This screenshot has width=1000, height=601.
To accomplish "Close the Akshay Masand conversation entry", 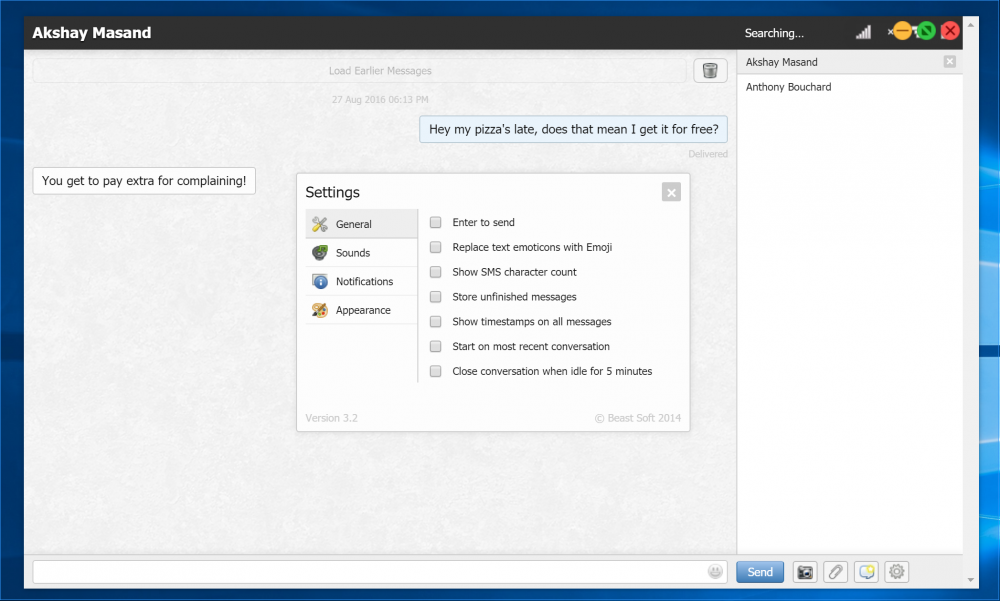I will [x=949, y=62].
